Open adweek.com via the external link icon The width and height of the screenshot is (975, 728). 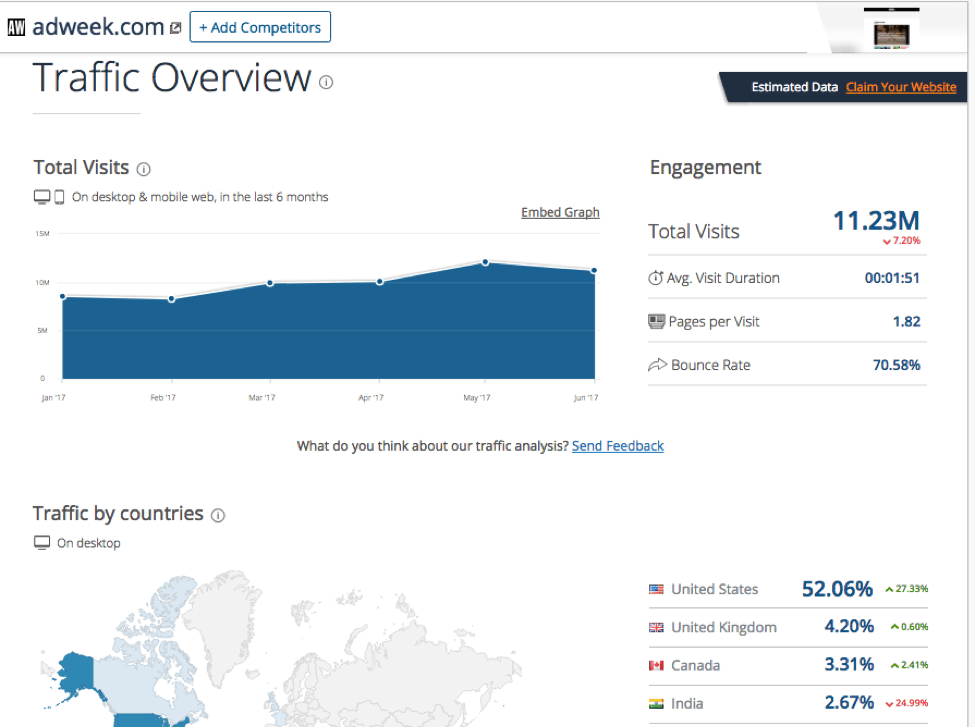(x=175, y=27)
